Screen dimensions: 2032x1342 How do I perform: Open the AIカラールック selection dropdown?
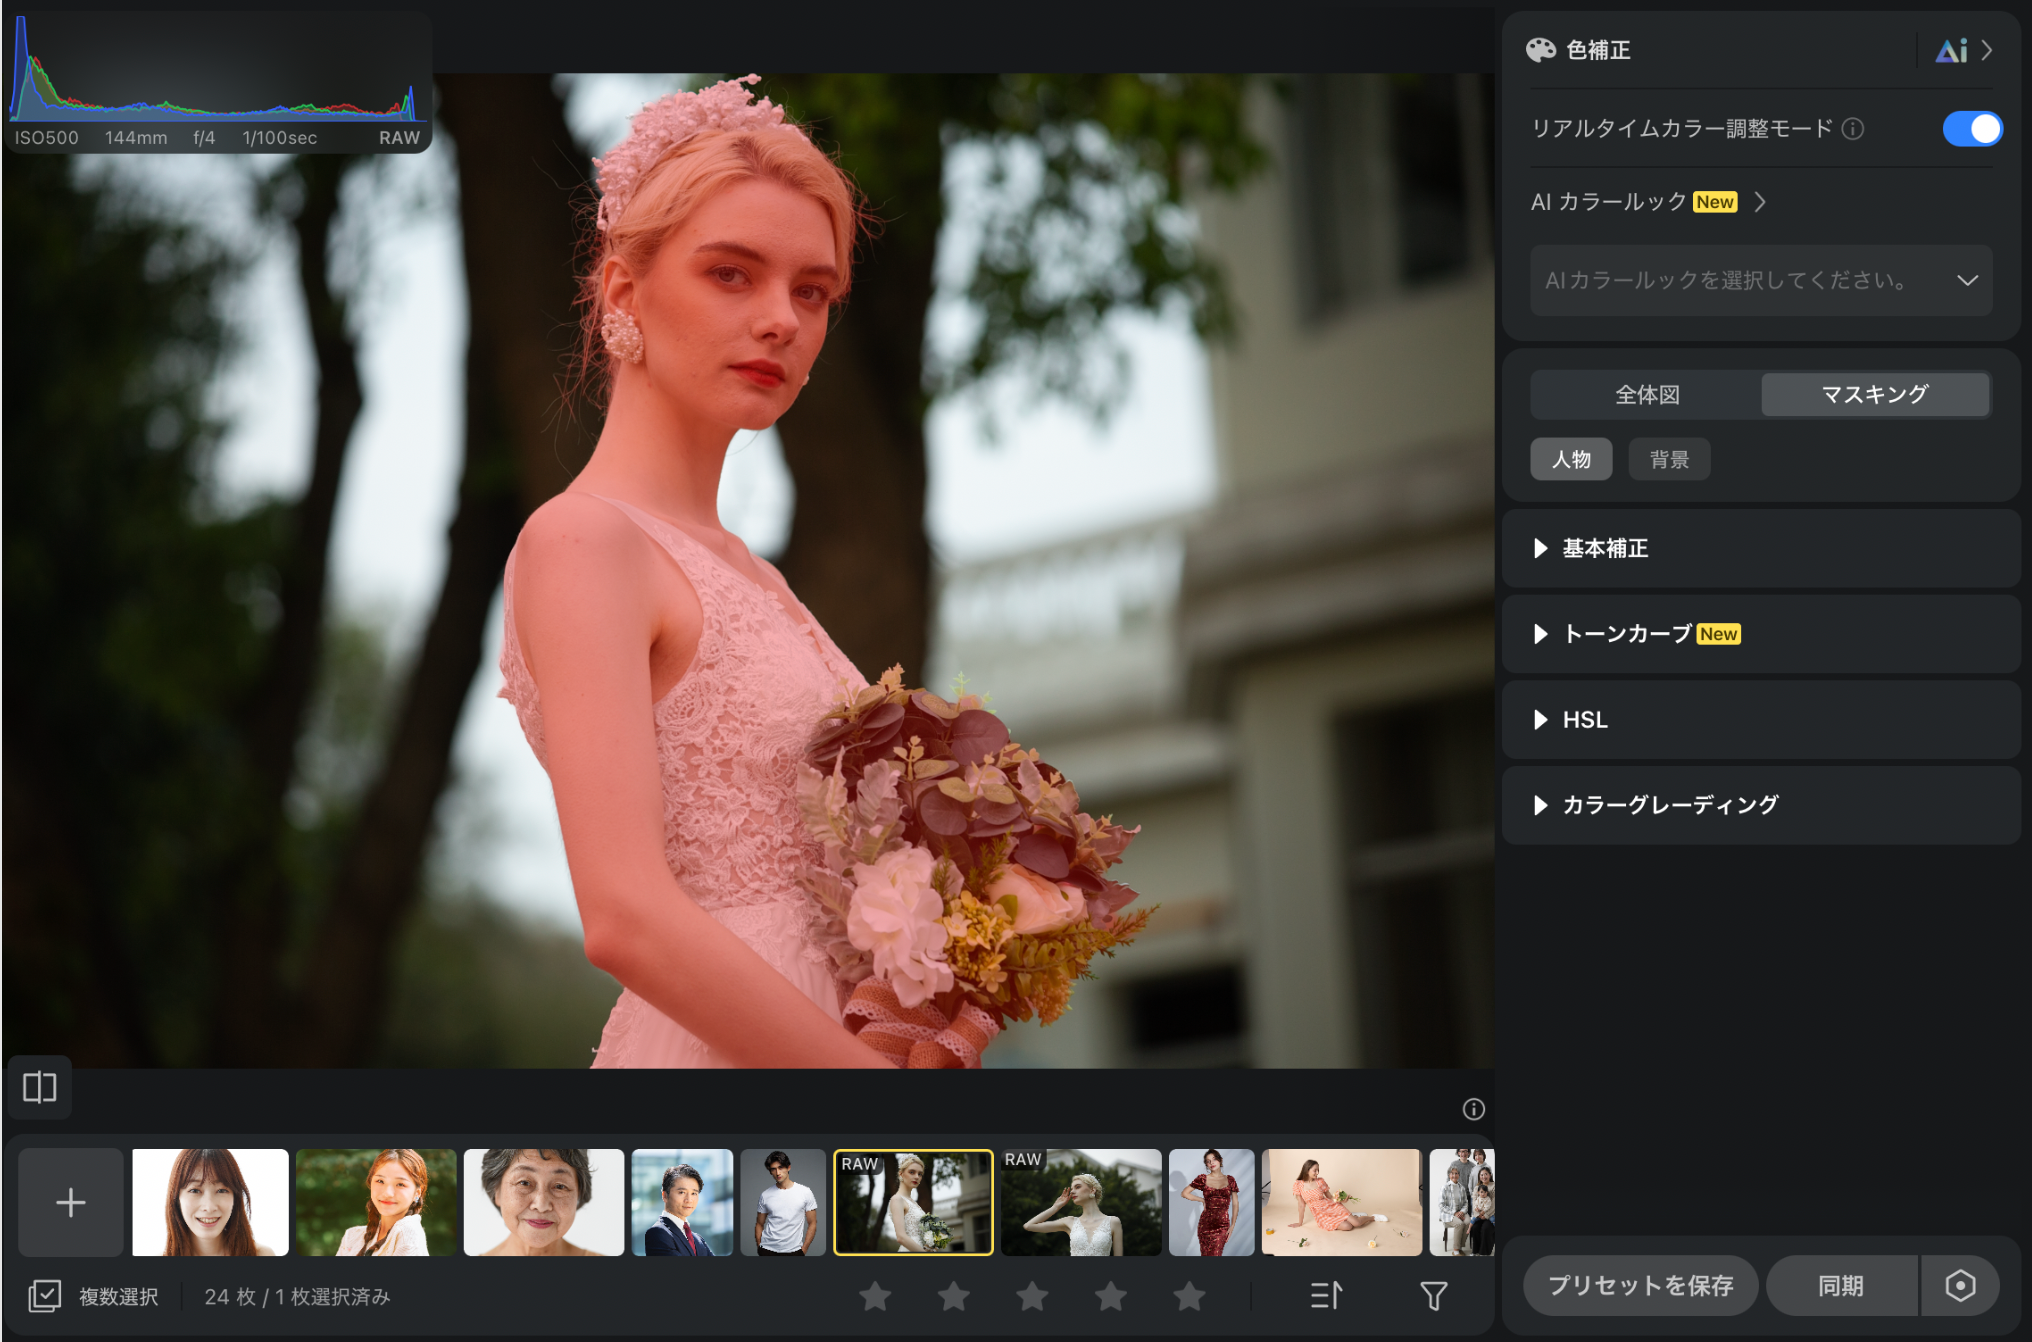tap(1760, 280)
